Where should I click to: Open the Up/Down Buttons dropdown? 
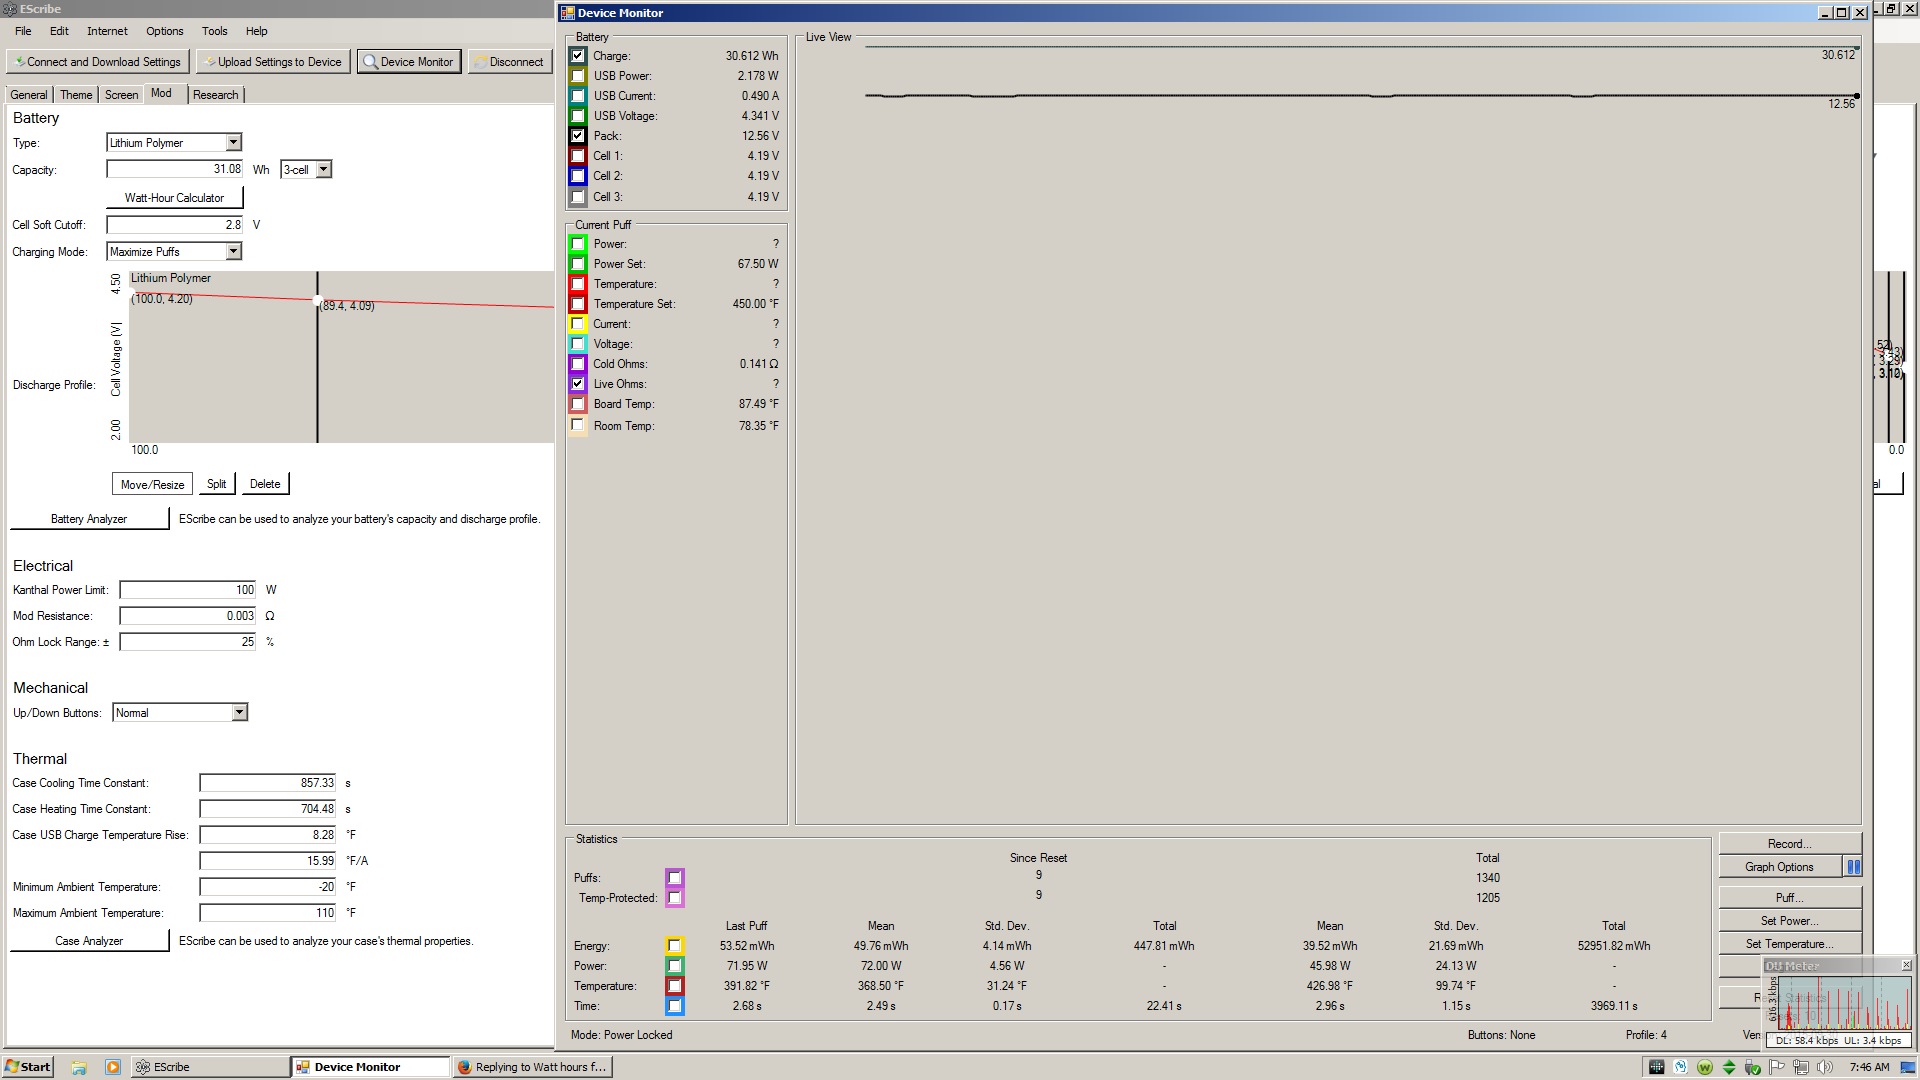click(x=239, y=713)
